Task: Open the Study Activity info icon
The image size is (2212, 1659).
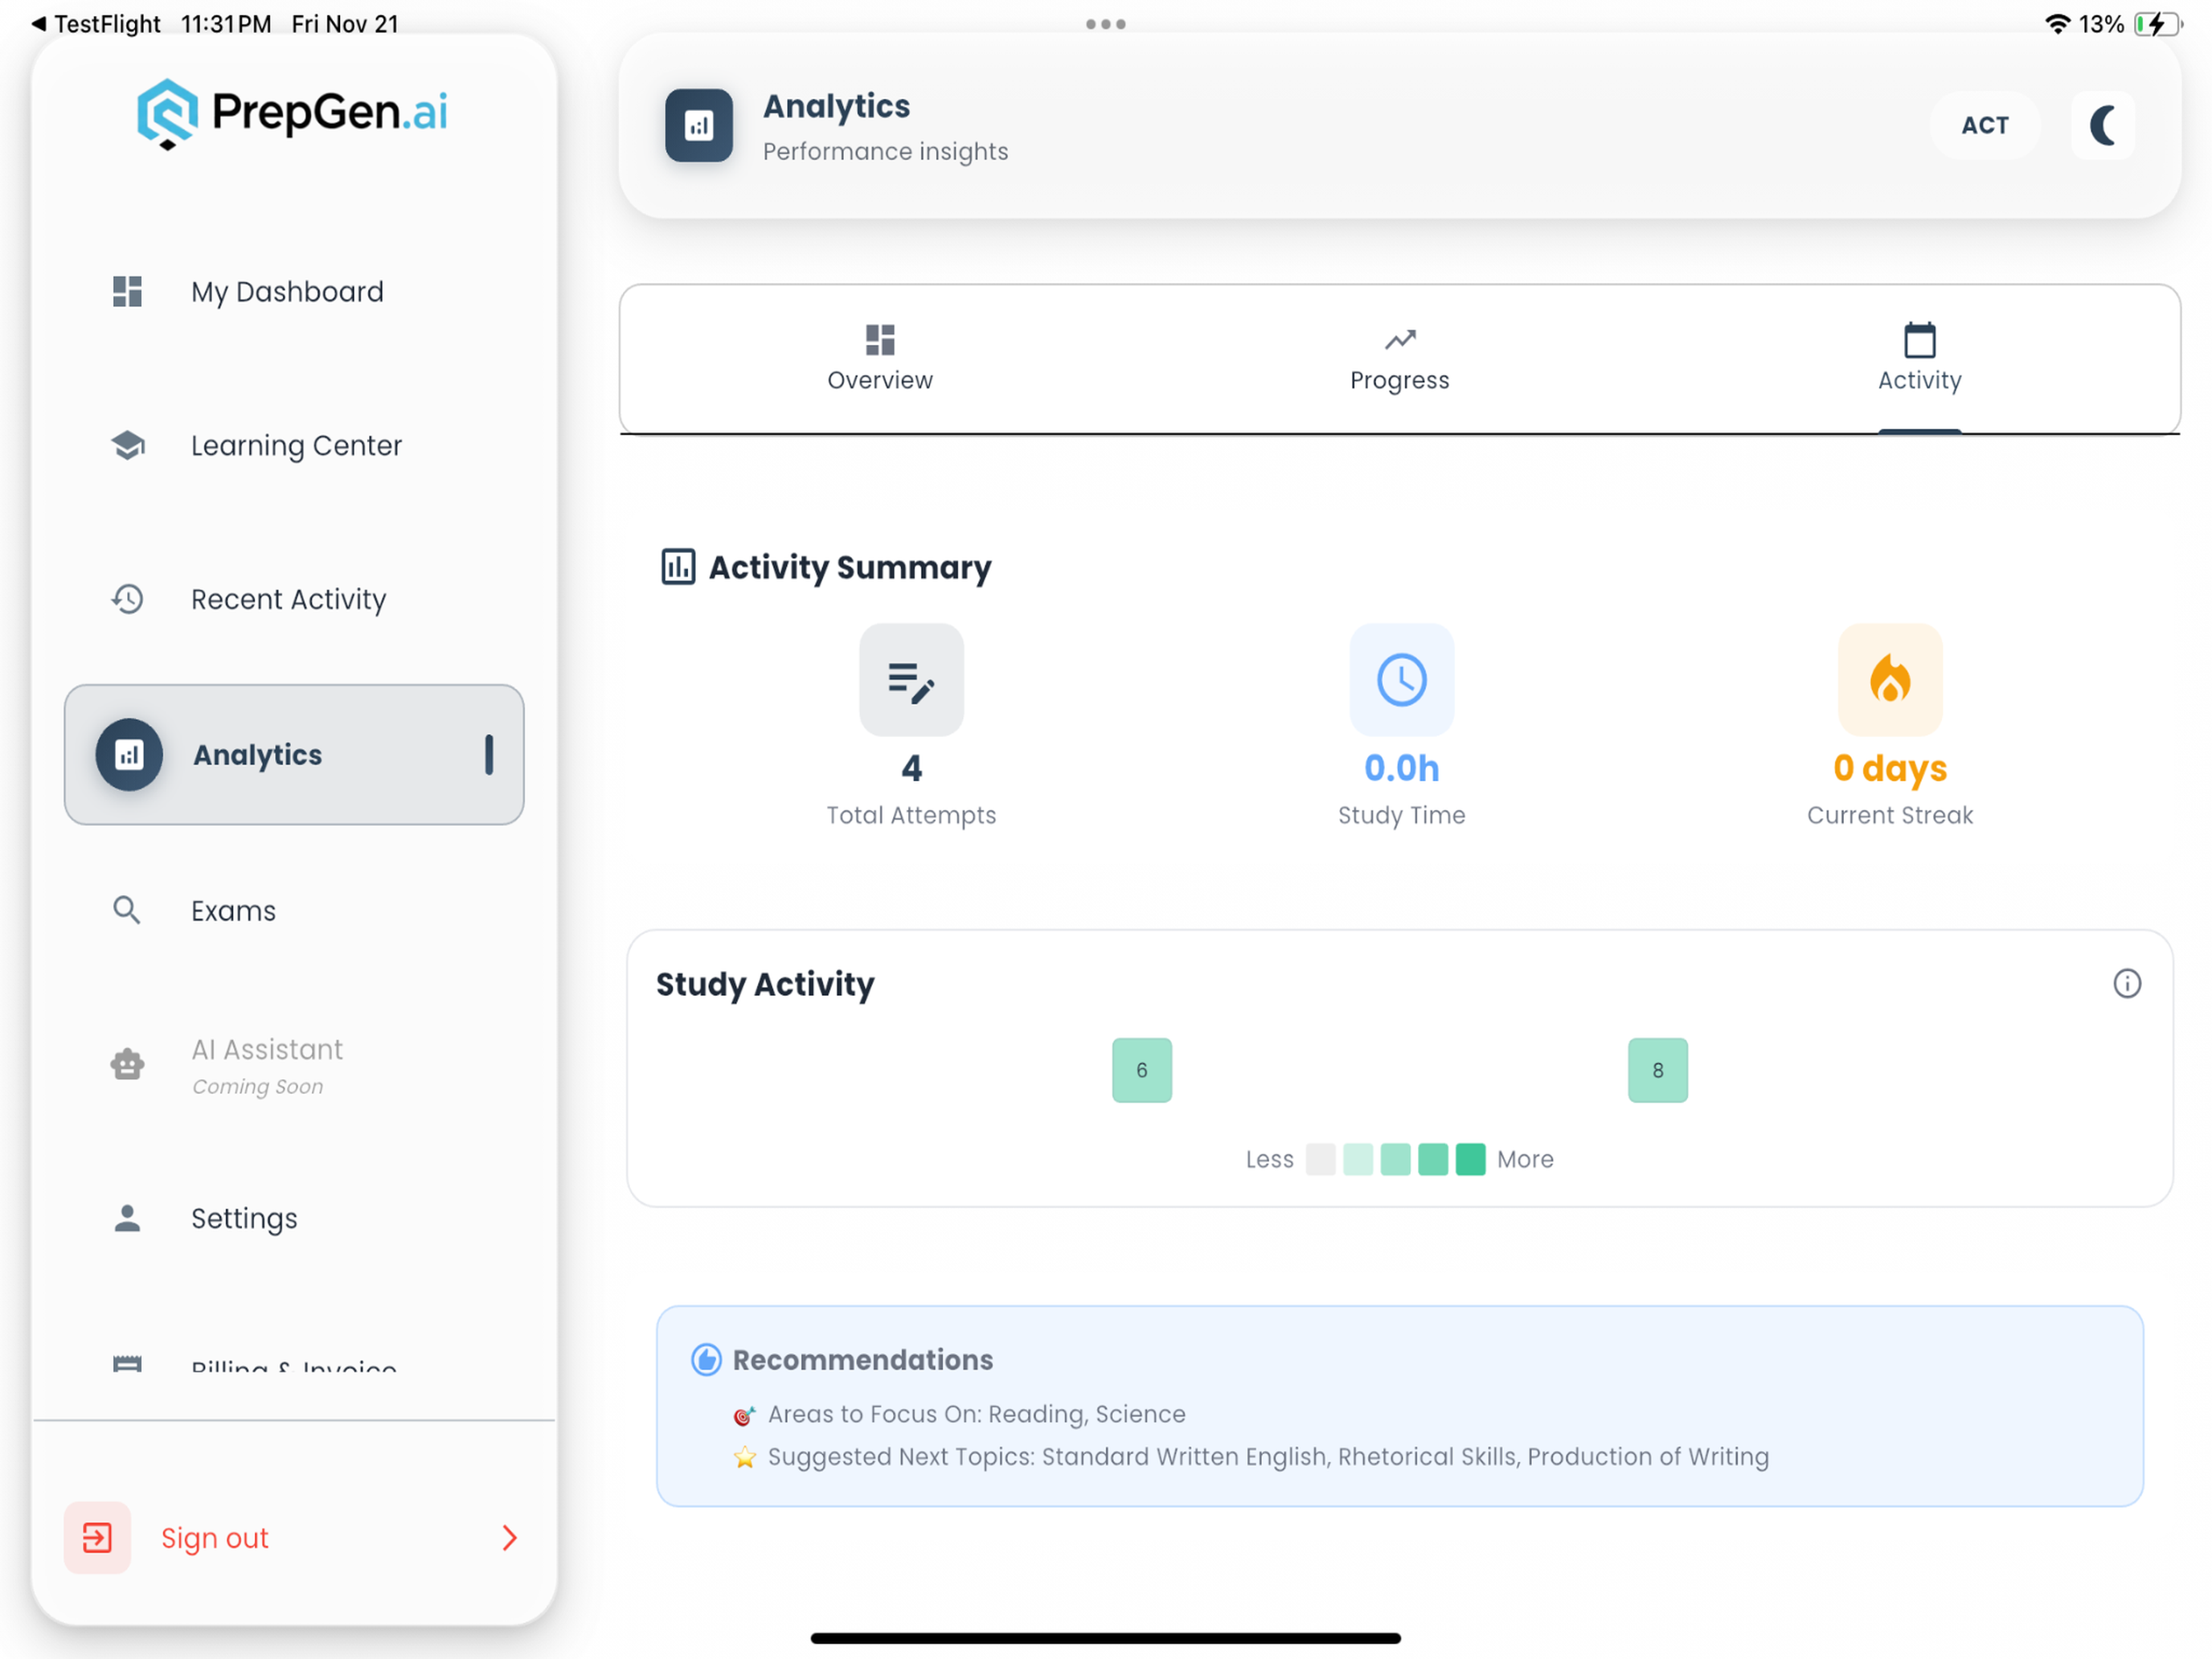Action: tap(2127, 984)
